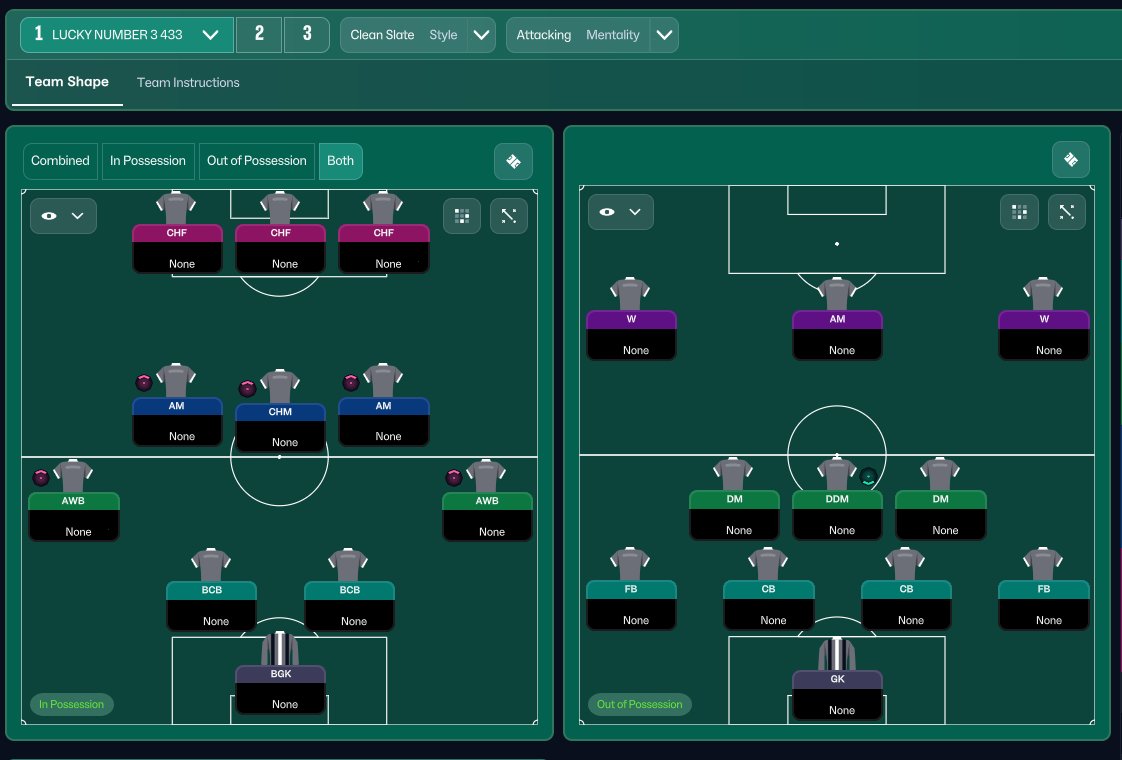Click the Clean Slate Style label
The width and height of the screenshot is (1122, 760).
404,34
